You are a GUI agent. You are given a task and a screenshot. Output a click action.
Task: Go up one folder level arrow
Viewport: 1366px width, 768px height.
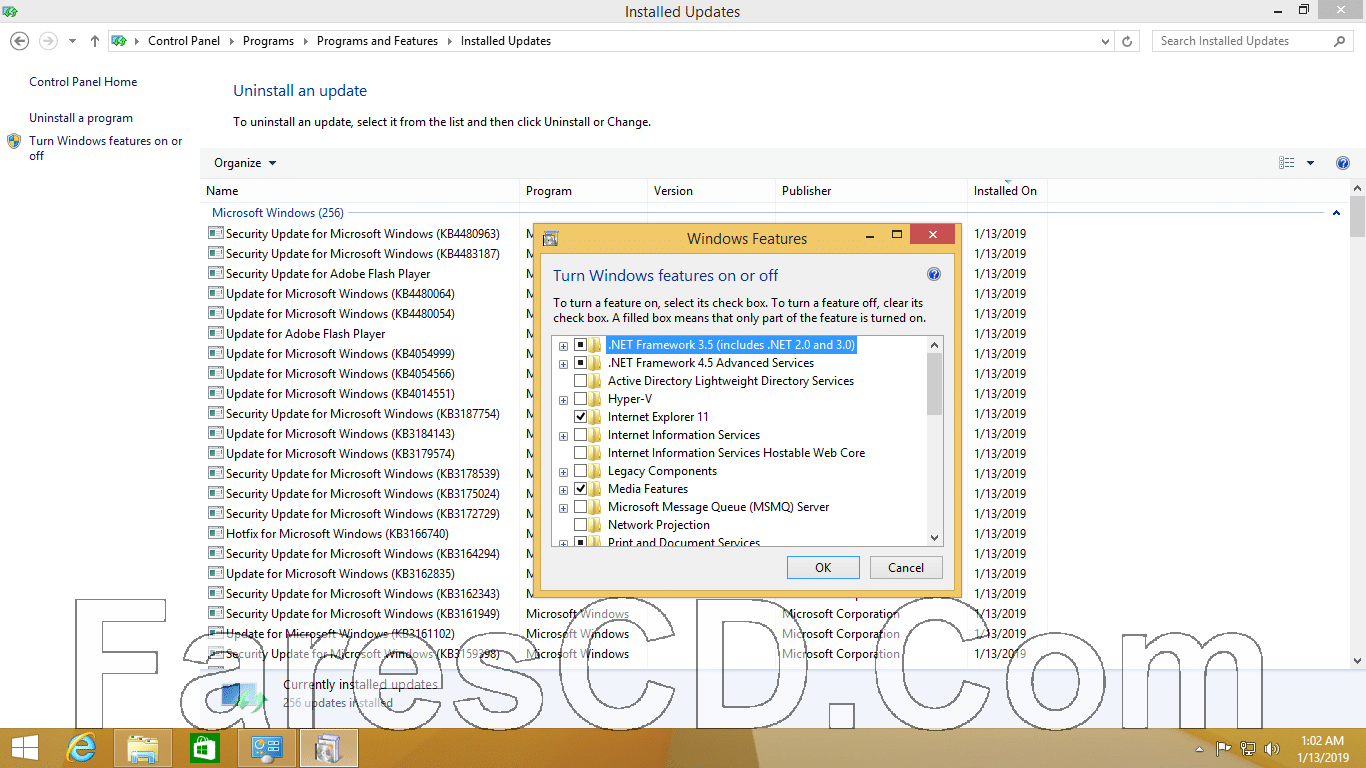point(95,41)
